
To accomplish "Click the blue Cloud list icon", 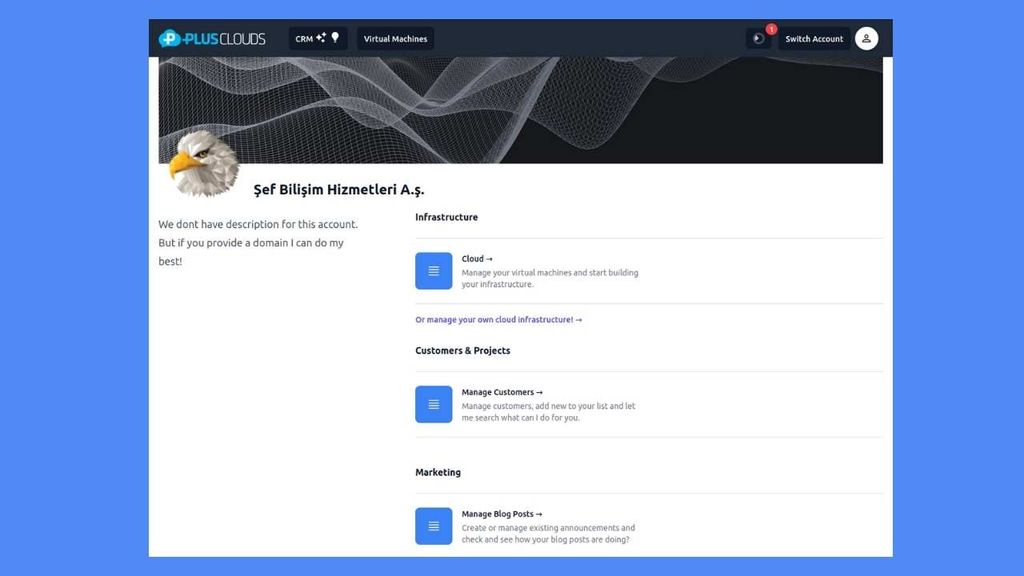I will point(433,271).
